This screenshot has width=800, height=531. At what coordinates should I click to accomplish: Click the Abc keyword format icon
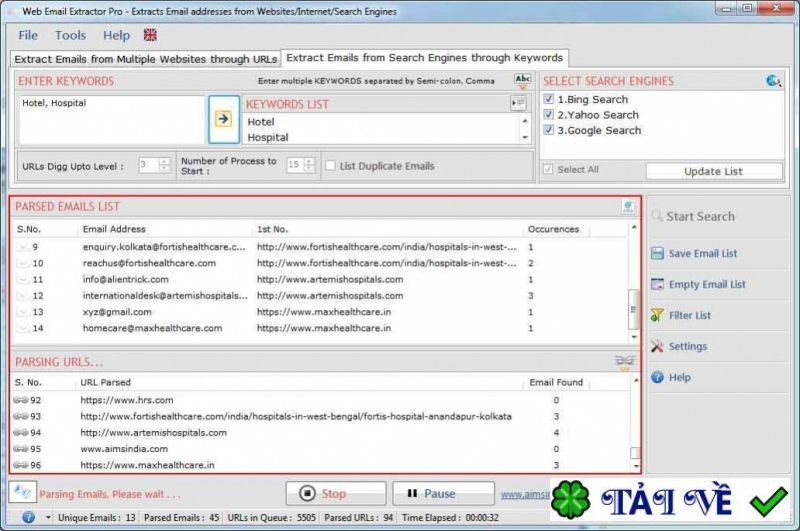pyautogui.click(x=522, y=80)
